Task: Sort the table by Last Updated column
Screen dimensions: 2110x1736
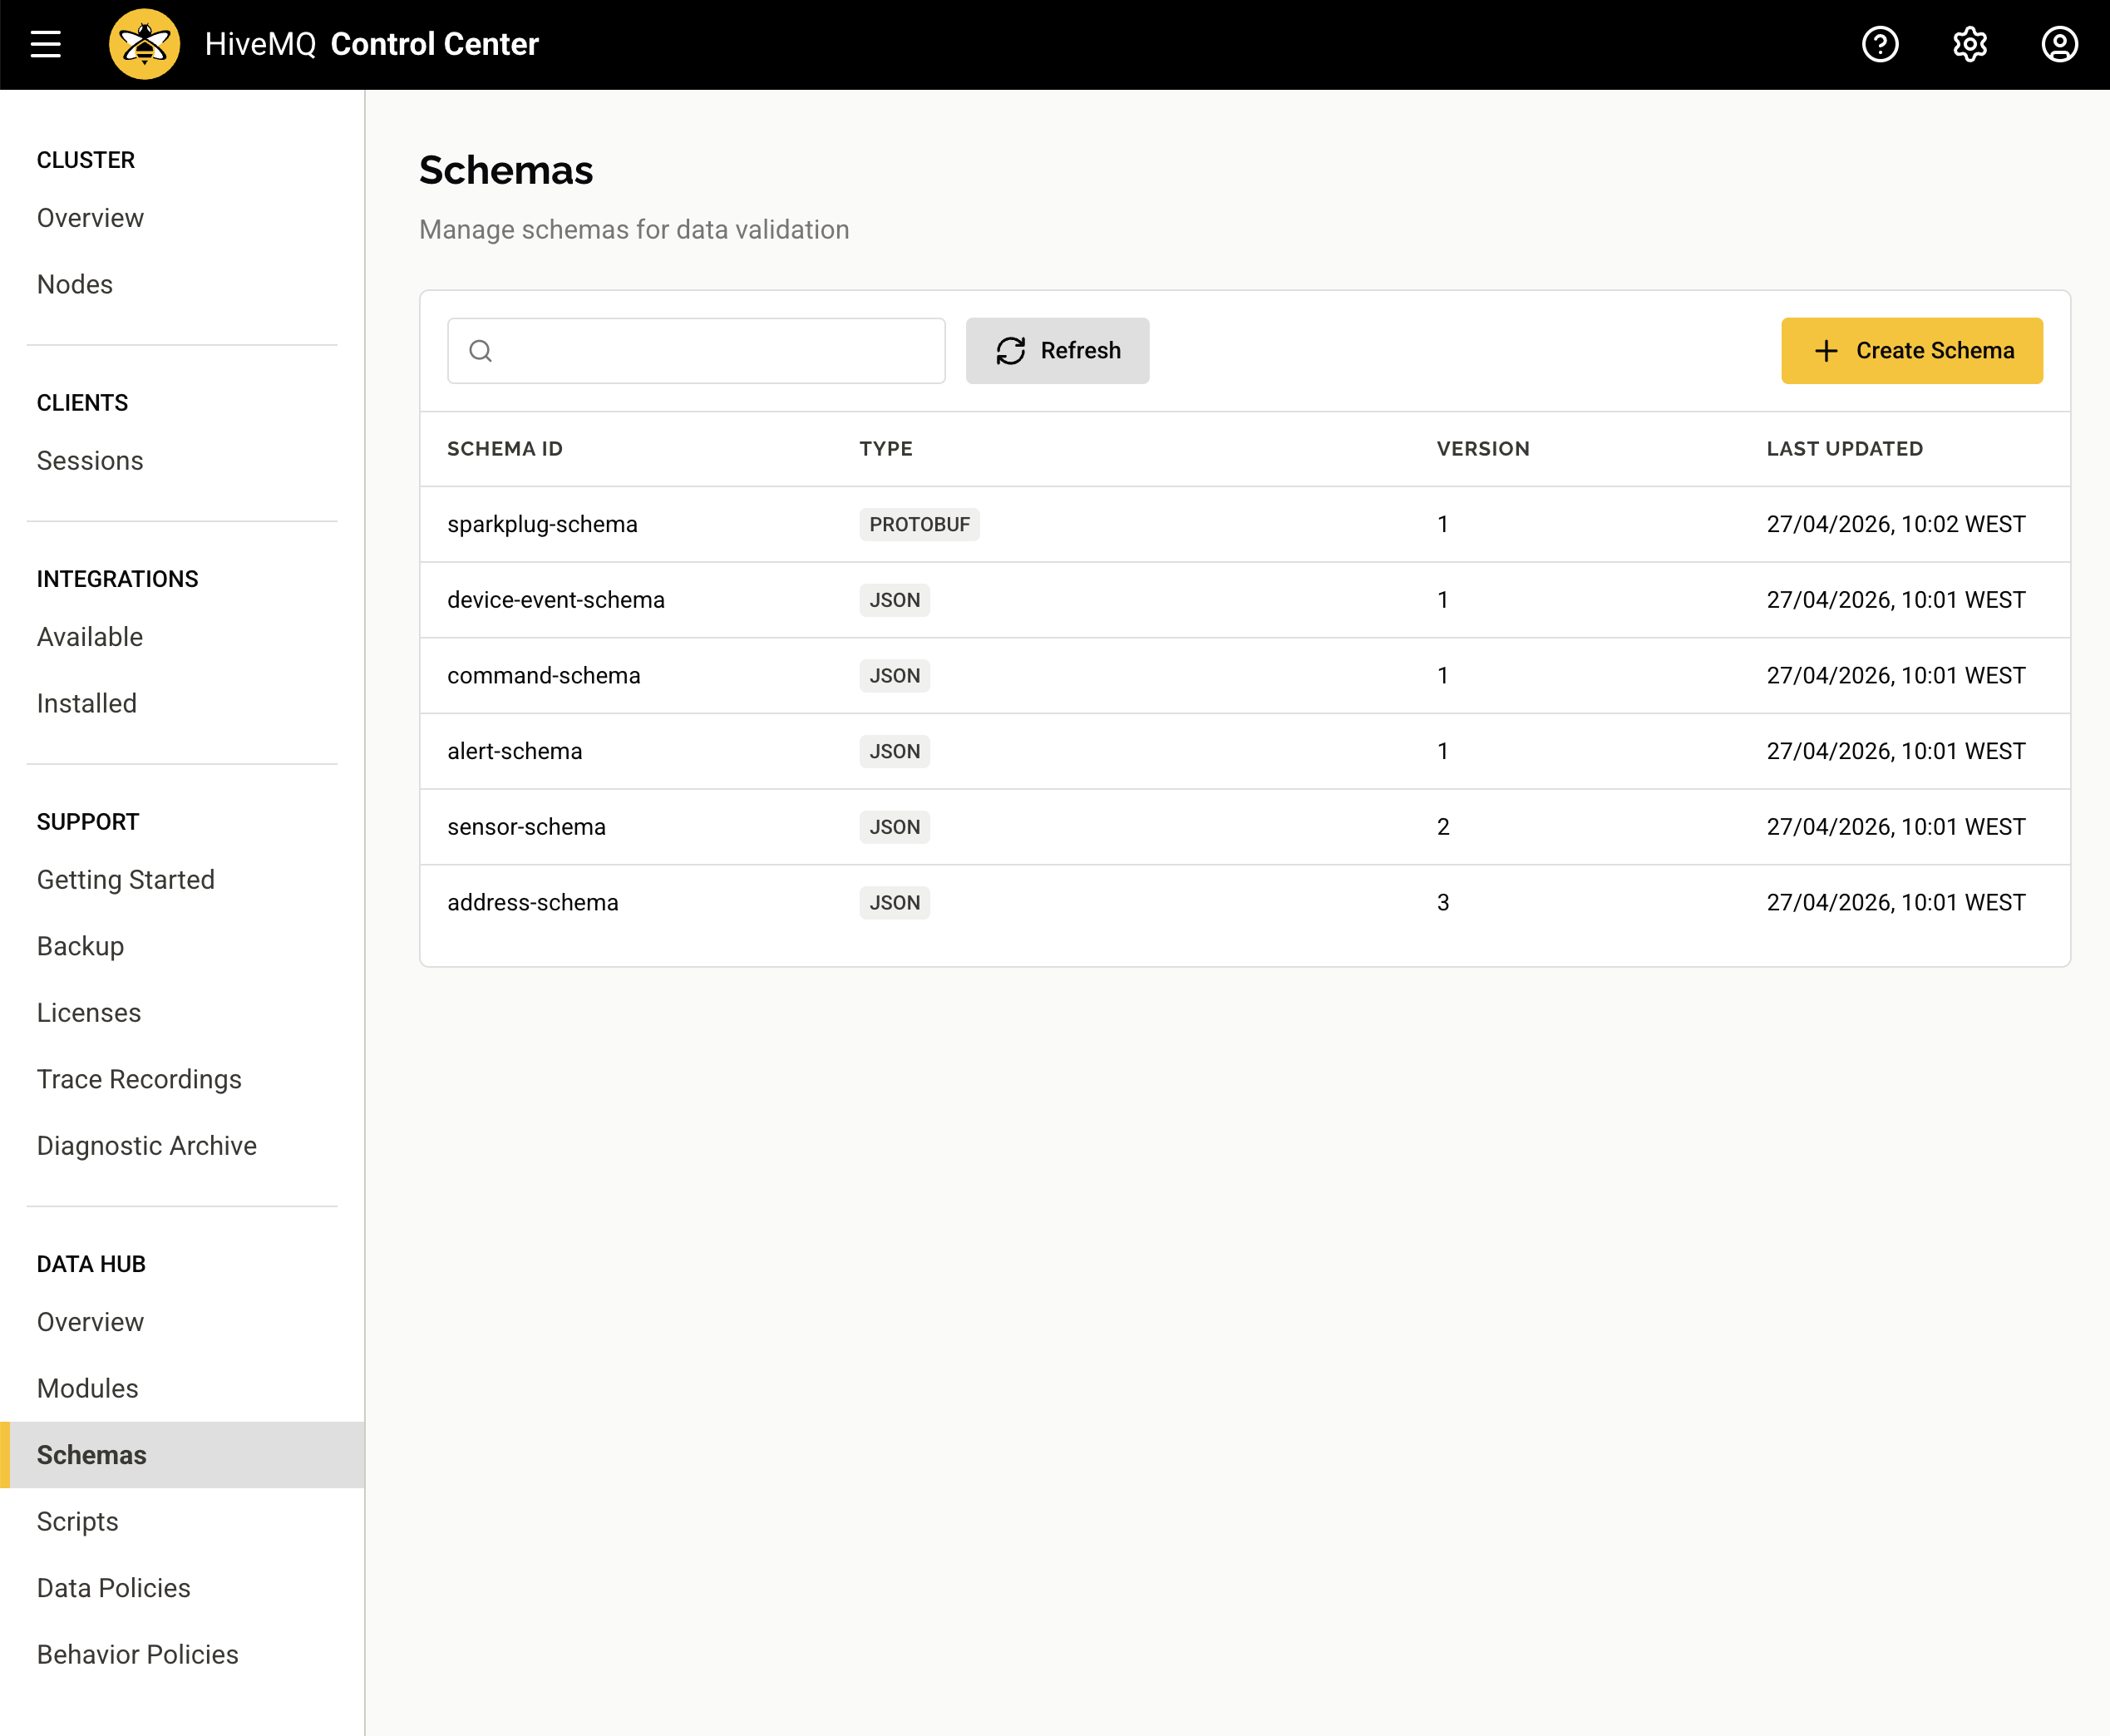Action: coord(1844,449)
